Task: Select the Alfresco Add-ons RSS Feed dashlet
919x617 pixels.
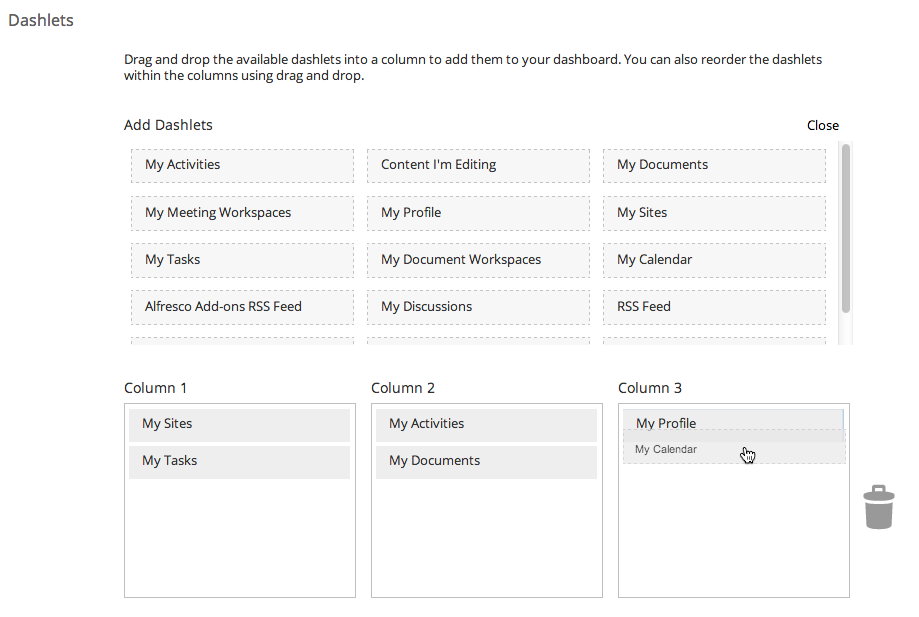Action: pos(241,306)
